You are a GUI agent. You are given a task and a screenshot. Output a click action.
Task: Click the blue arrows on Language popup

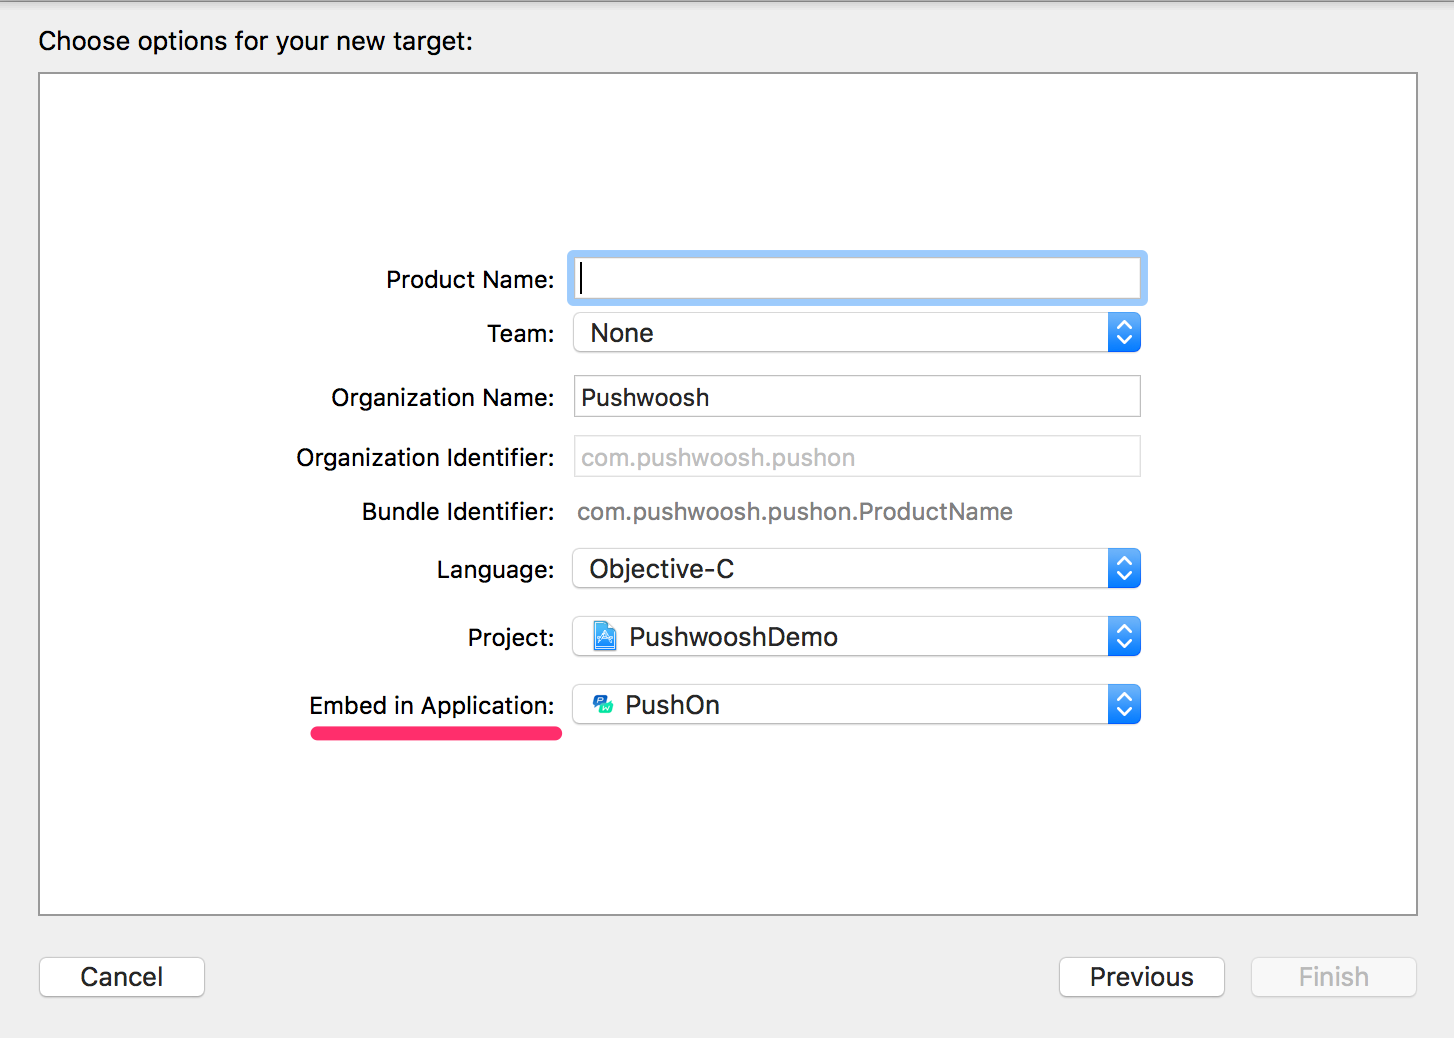(1124, 569)
